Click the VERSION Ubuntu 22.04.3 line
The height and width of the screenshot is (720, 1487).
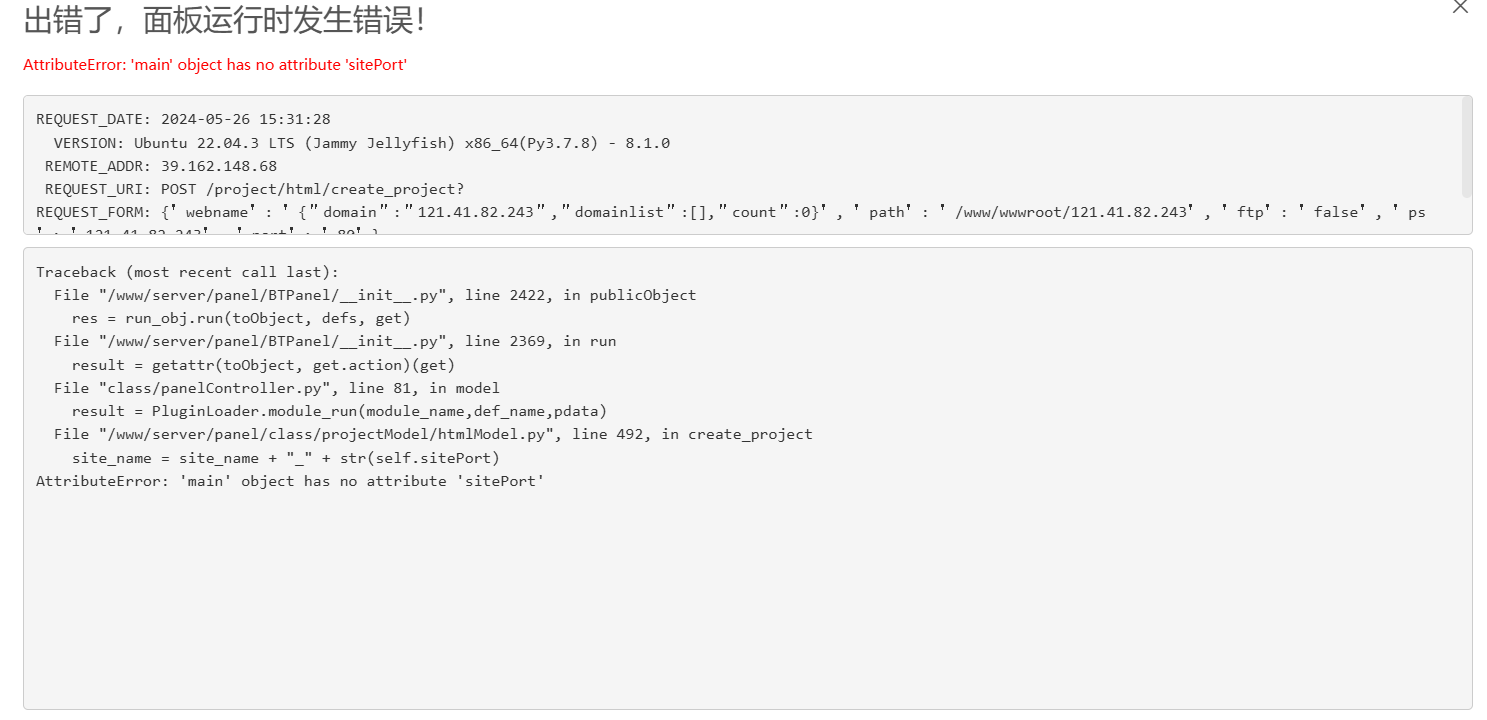coord(362,143)
